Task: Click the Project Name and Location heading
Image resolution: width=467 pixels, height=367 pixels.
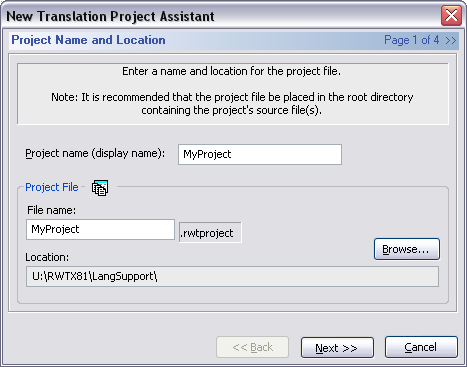Action: 88,40
